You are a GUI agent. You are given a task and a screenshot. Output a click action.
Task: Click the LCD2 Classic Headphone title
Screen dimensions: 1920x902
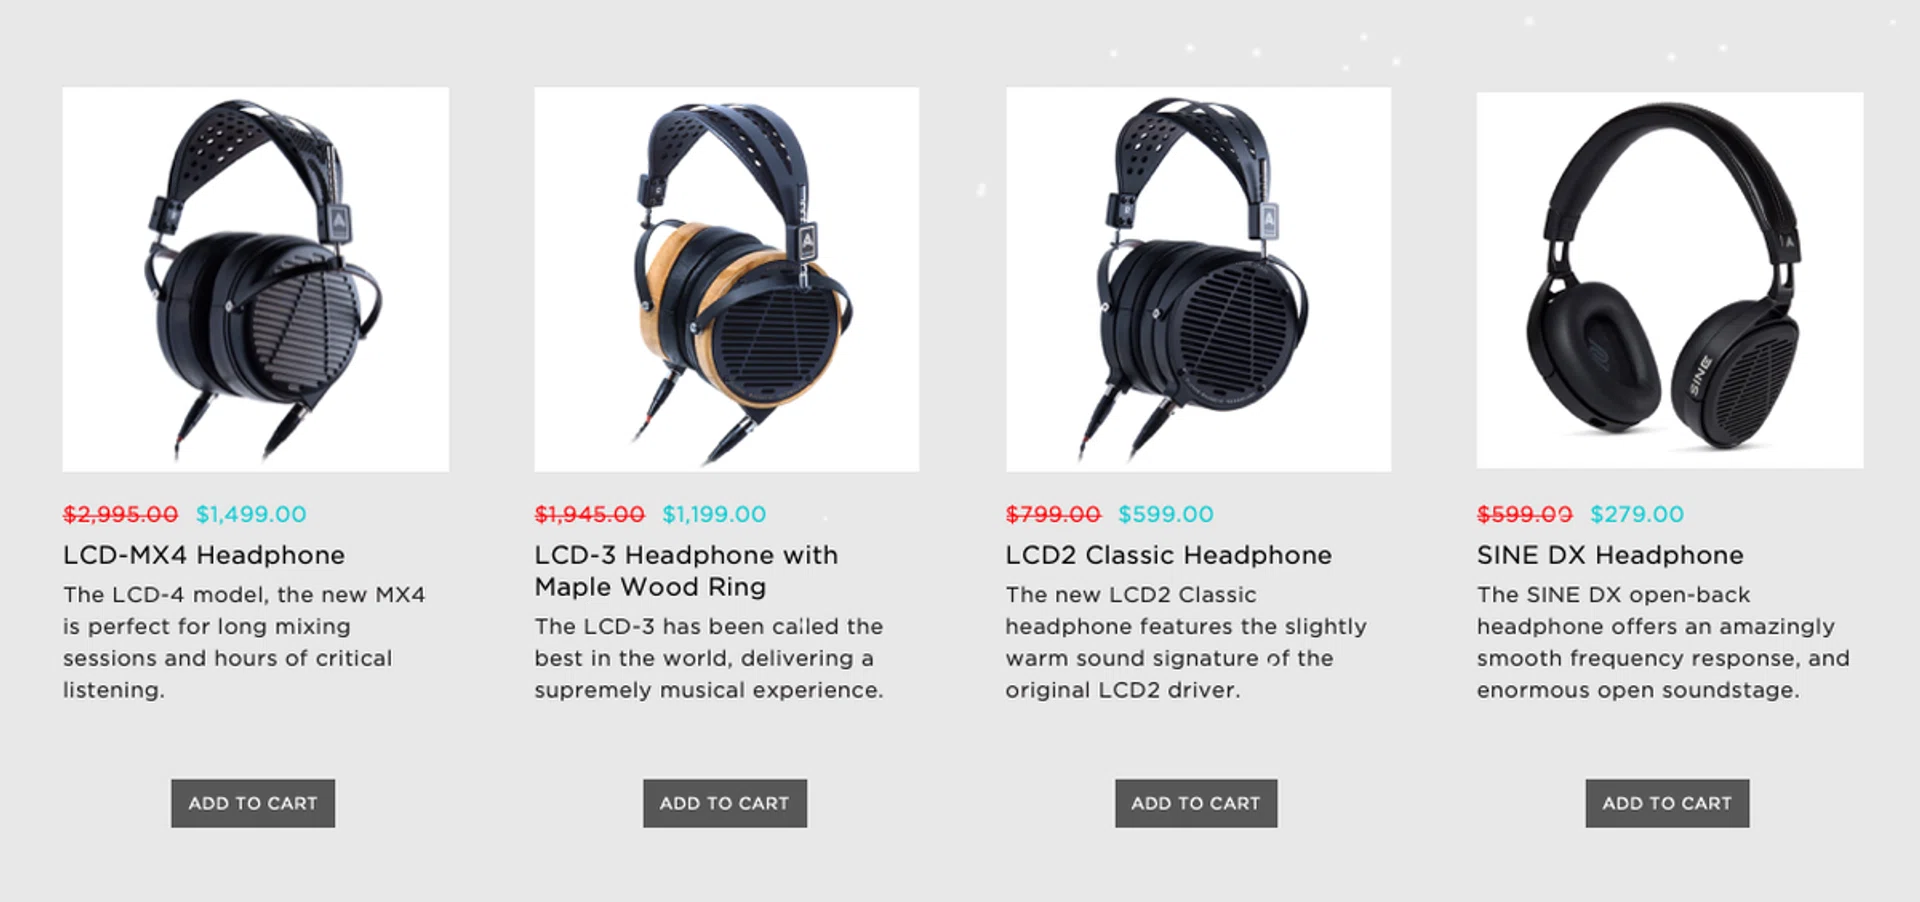(x=1169, y=555)
